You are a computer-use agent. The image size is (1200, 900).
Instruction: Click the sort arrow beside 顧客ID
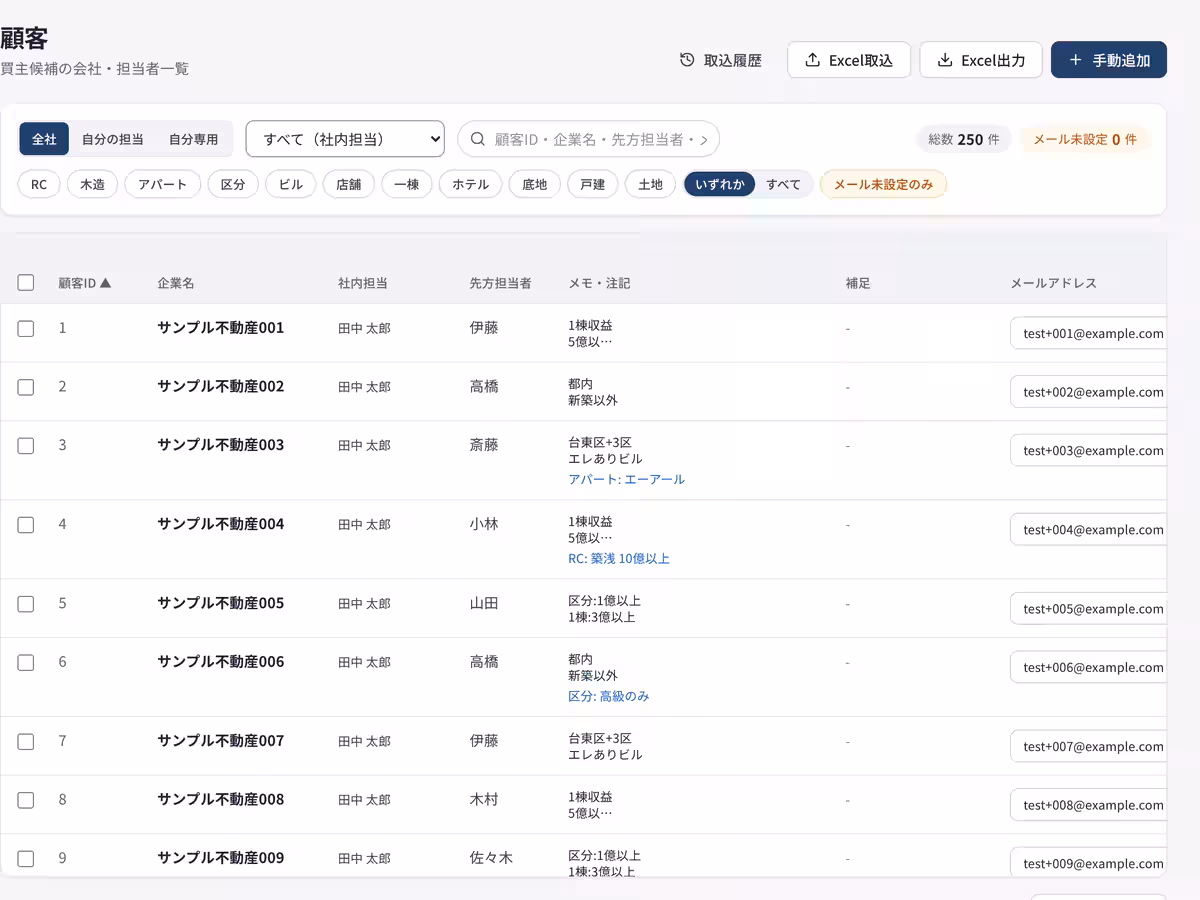click(x=105, y=283)
